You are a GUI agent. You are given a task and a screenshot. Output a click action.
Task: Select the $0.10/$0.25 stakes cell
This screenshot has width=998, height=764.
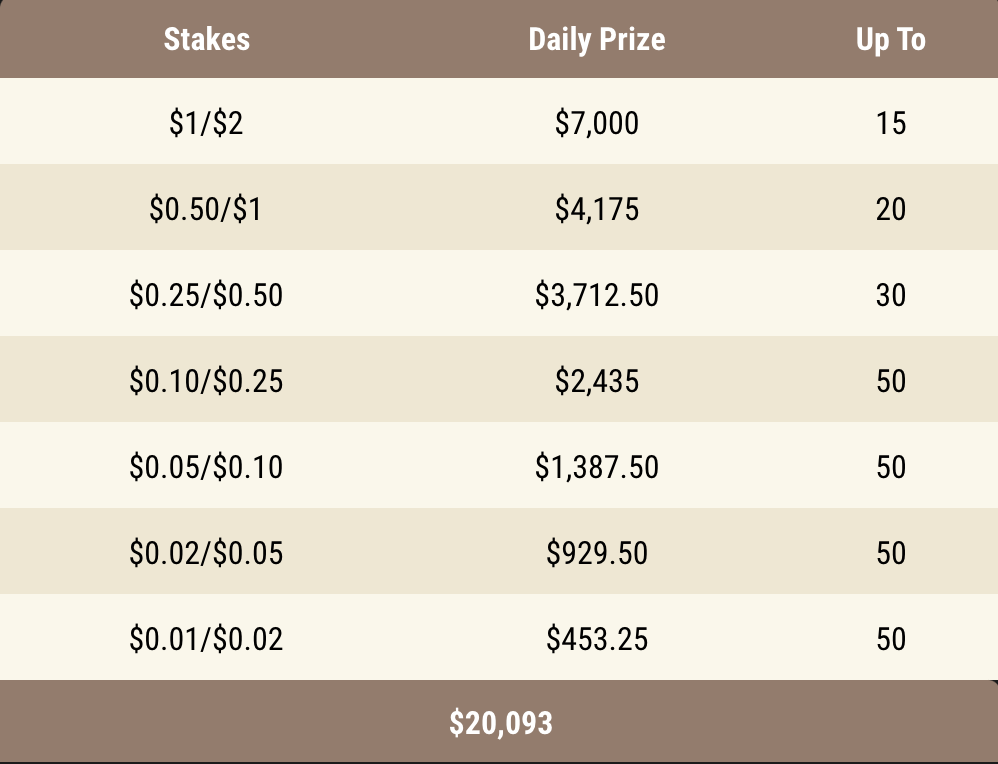point(206,381)
